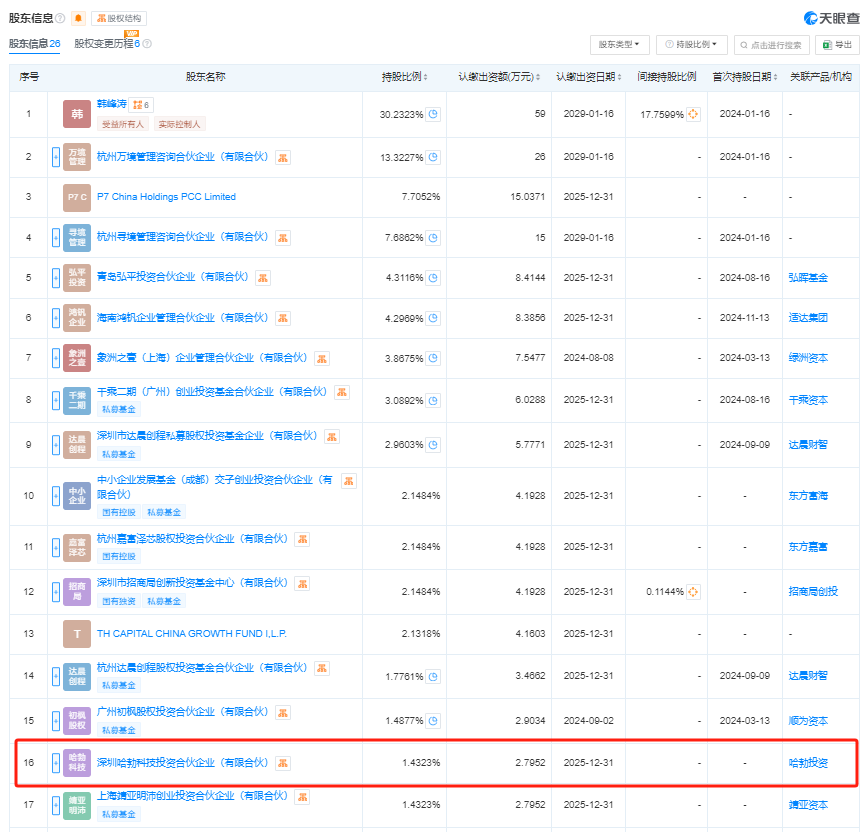Click equity structure icon beside 深圳哈勃科技投资合伙企业
Screen dimensions: 865x832
tap(283, 763)
